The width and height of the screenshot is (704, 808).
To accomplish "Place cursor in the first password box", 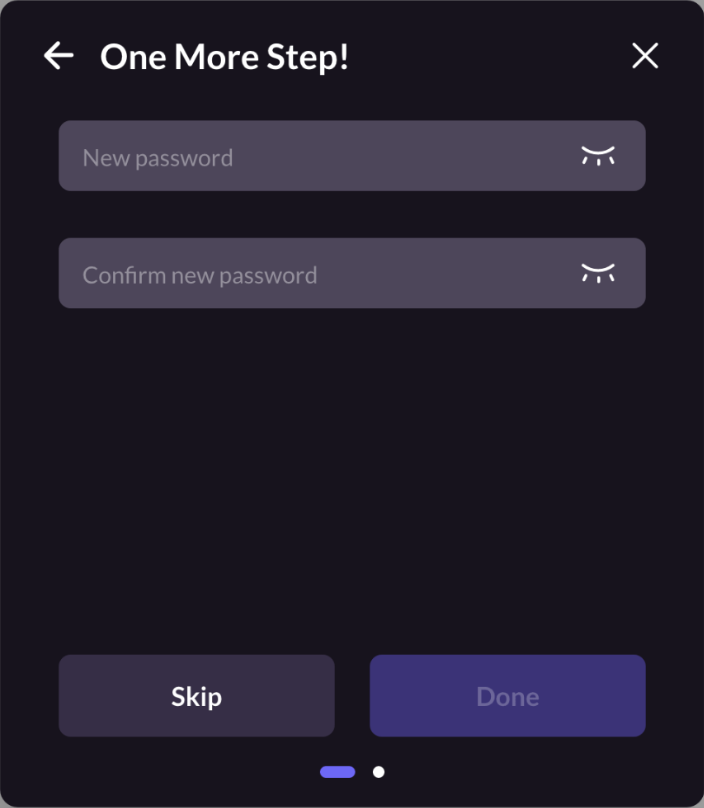I will [x=310, y=156].
